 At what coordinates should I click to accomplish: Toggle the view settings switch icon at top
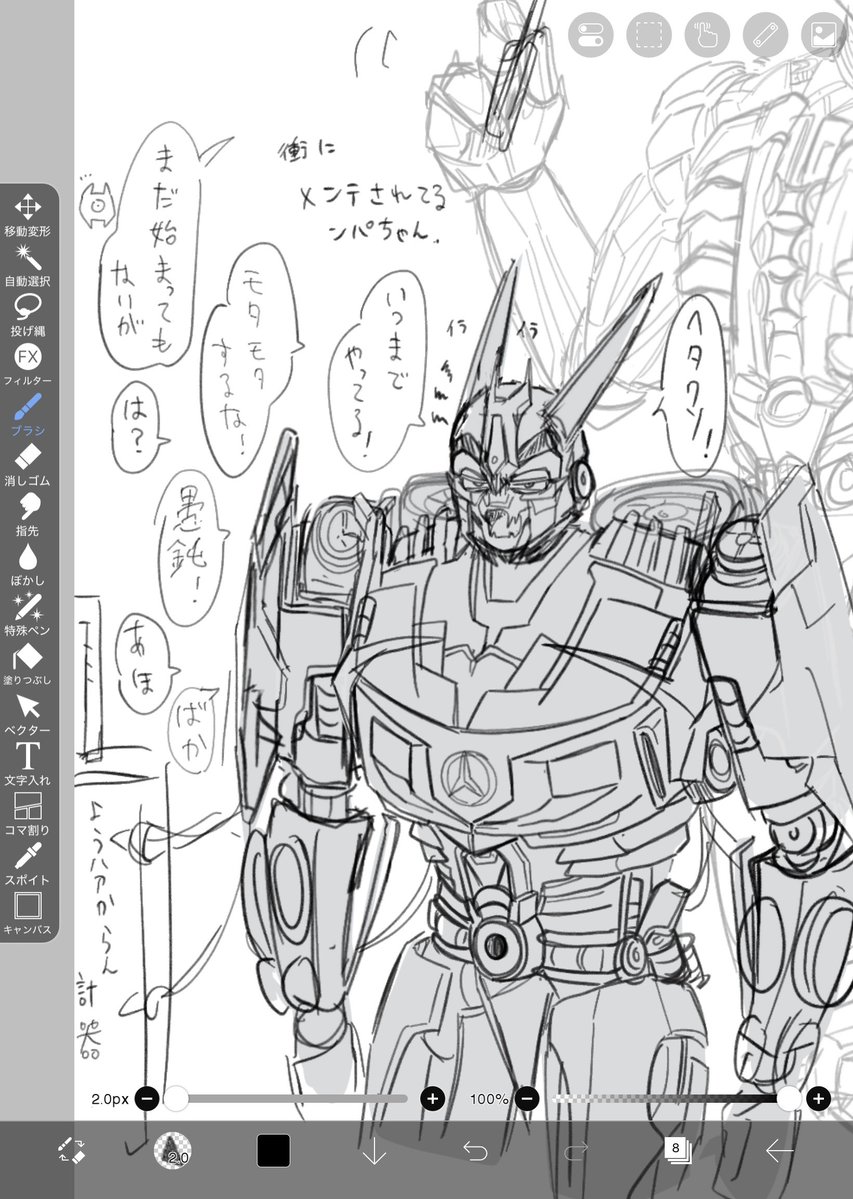(591, 34)
